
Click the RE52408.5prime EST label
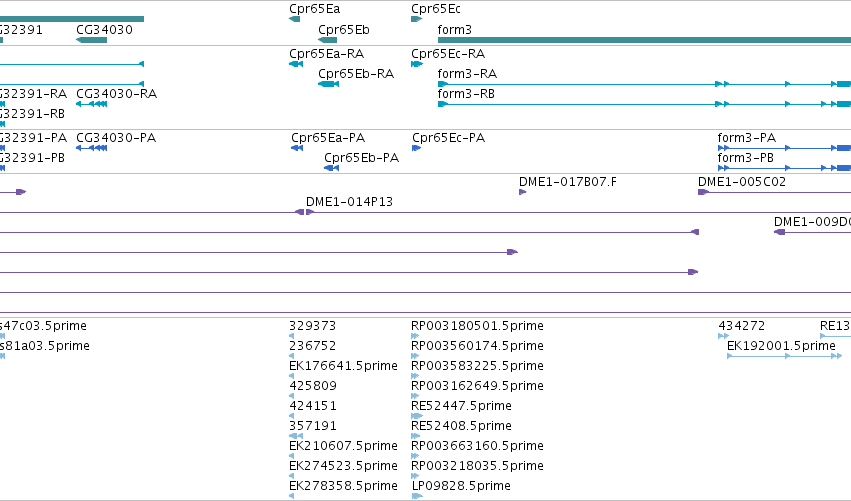(461, 426)
